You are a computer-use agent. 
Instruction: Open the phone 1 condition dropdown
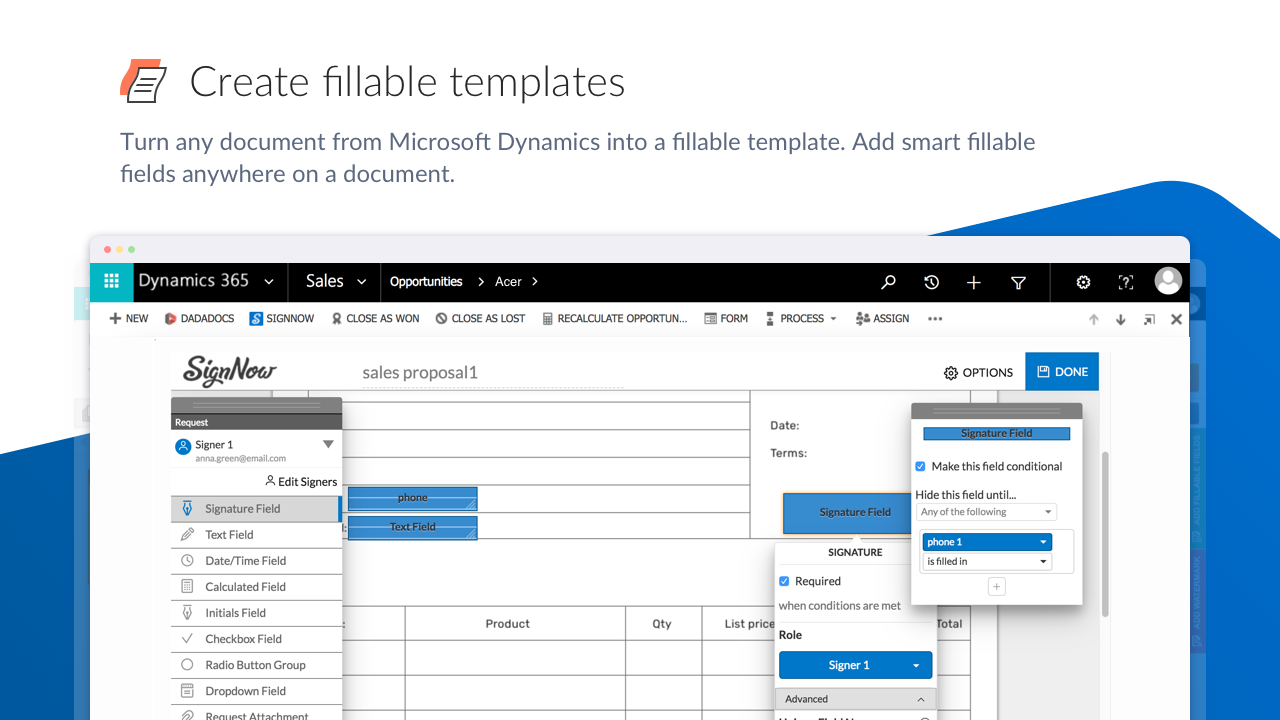(986, 542)
